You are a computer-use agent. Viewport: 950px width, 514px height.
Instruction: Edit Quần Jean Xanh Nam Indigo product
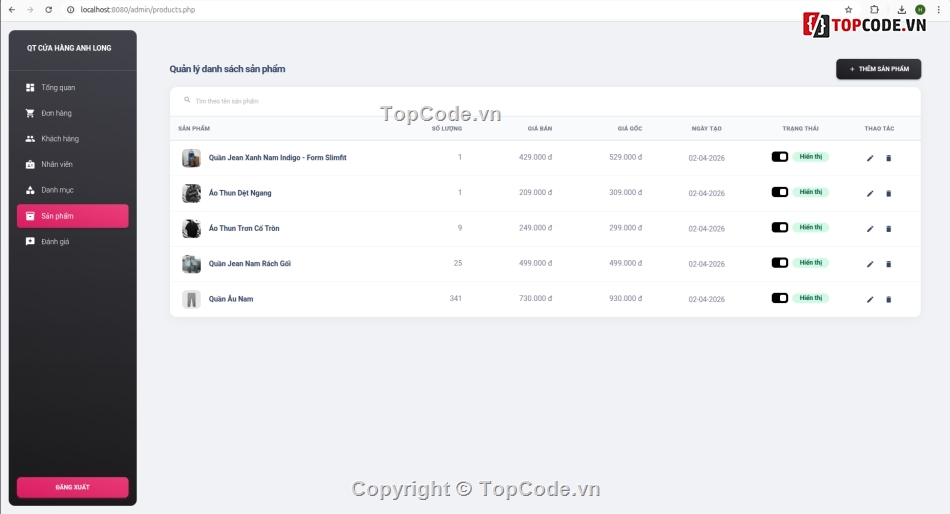(870, 158)
